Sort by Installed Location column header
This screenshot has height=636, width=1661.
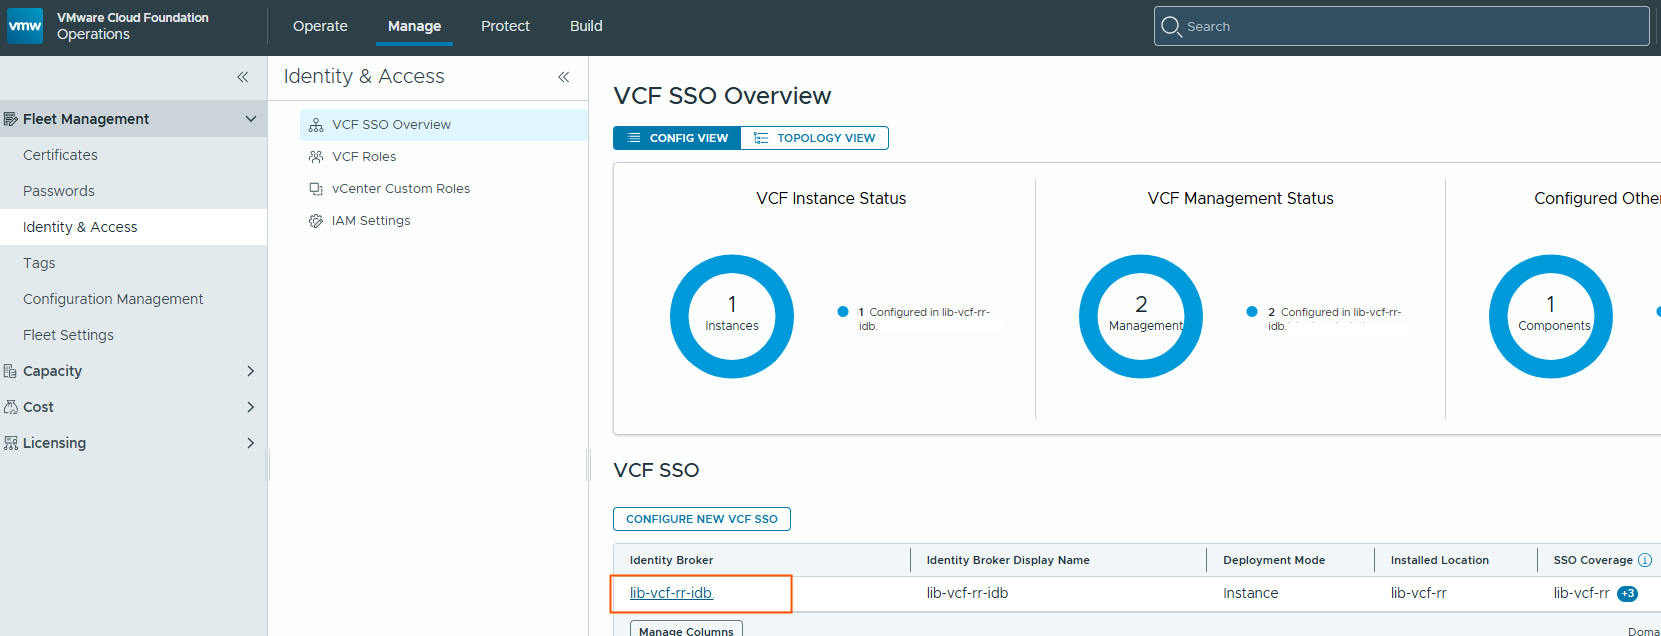(x=1440, y=560)
